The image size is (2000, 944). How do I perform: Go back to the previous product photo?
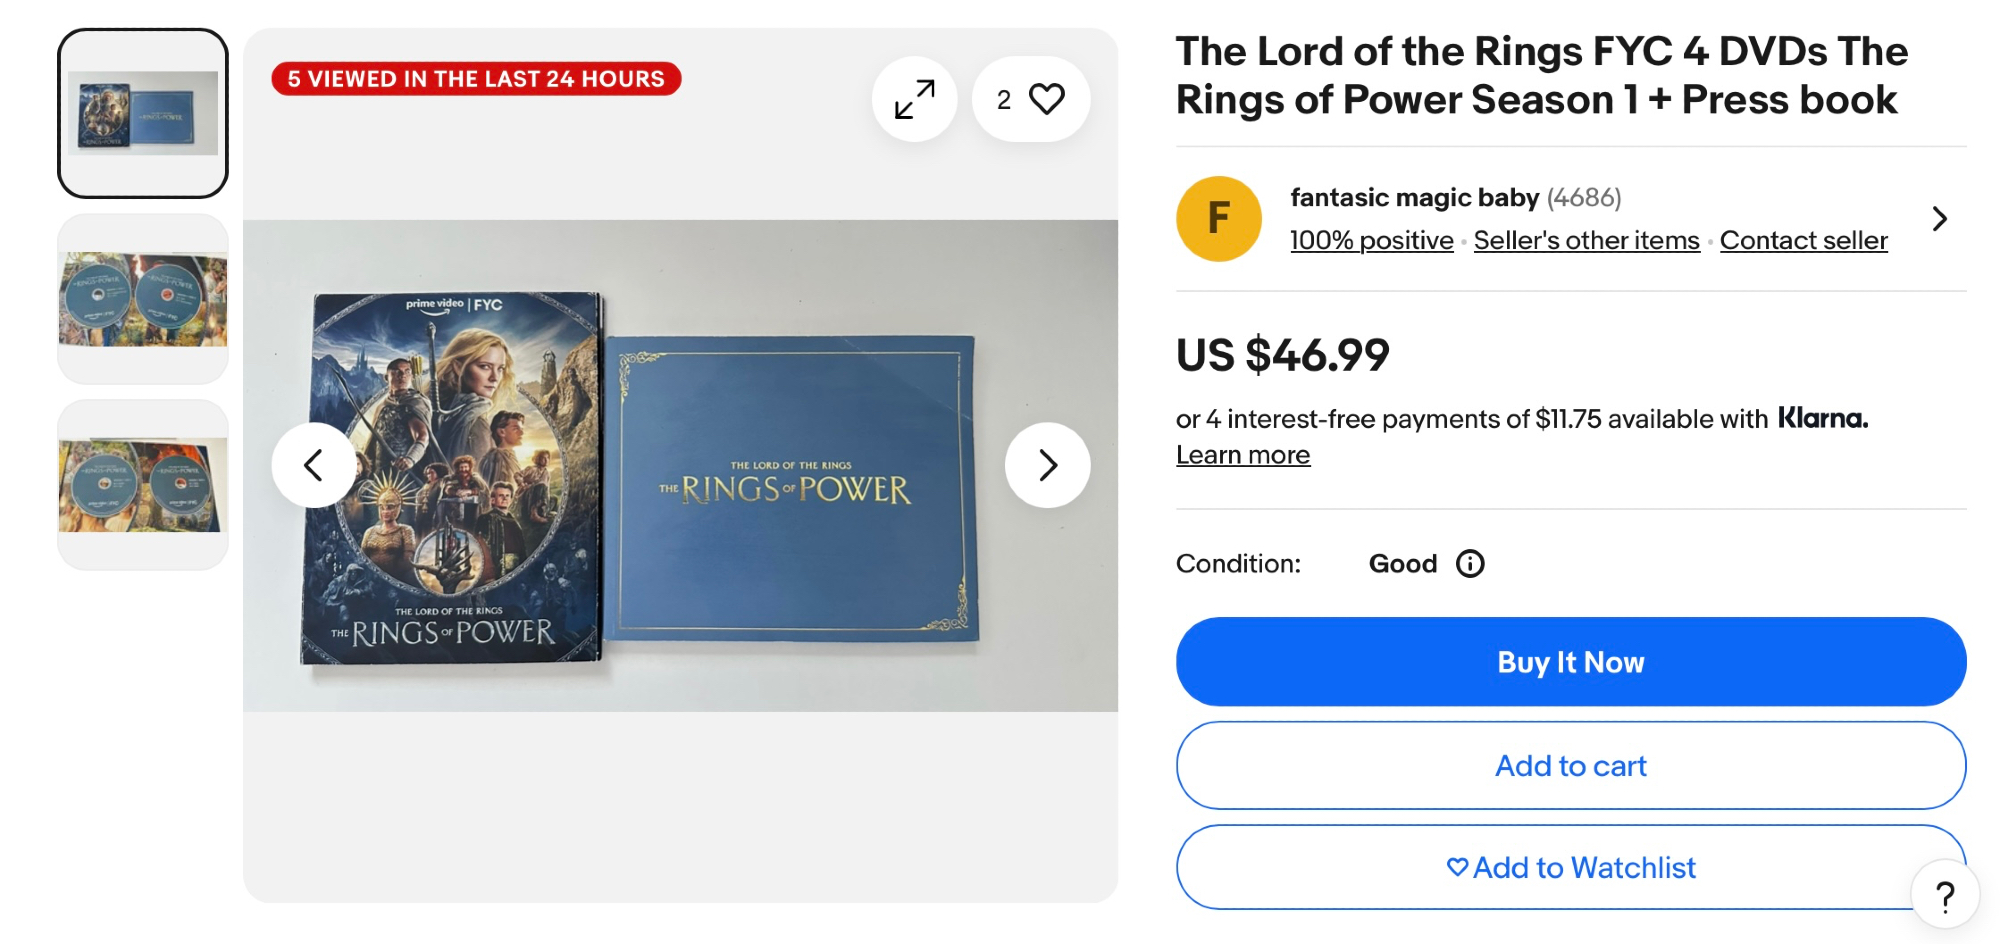point(314,465)
